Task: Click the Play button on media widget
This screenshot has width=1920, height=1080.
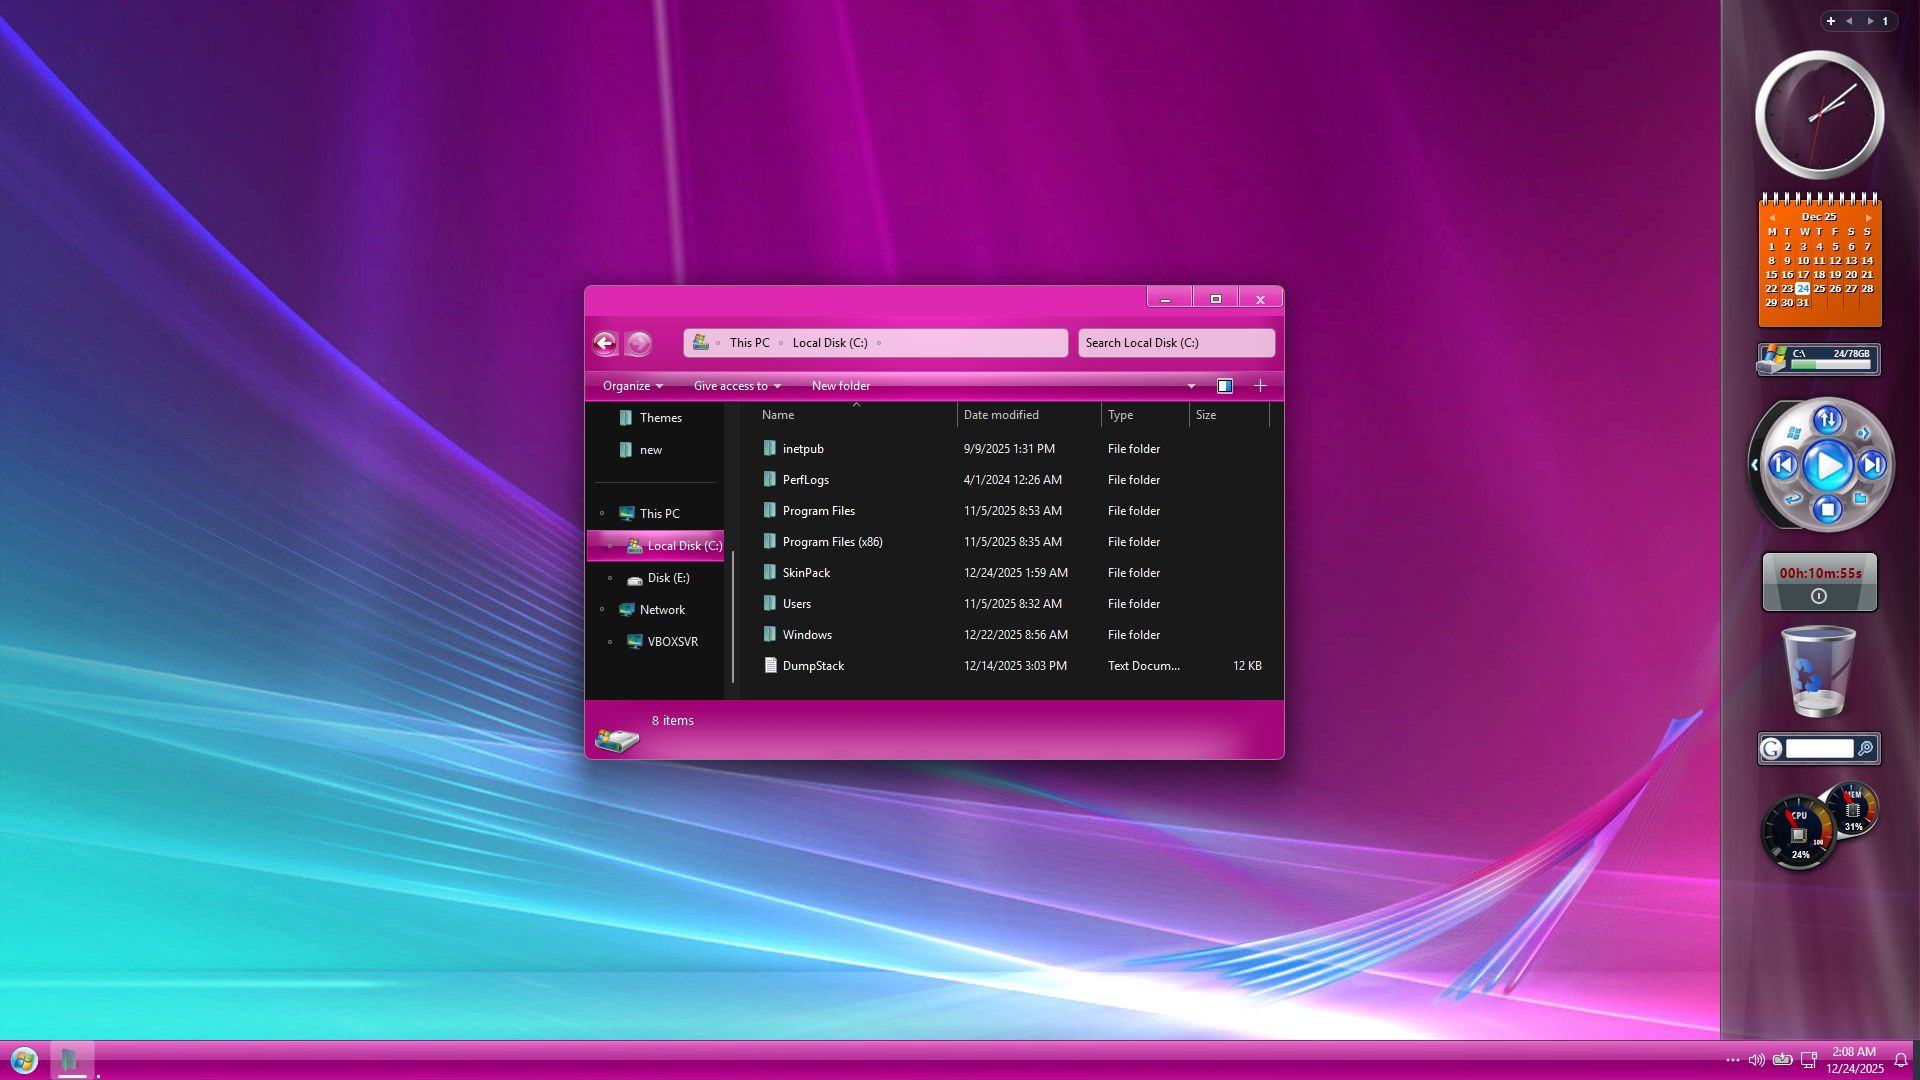Action: click(1828, 465)
